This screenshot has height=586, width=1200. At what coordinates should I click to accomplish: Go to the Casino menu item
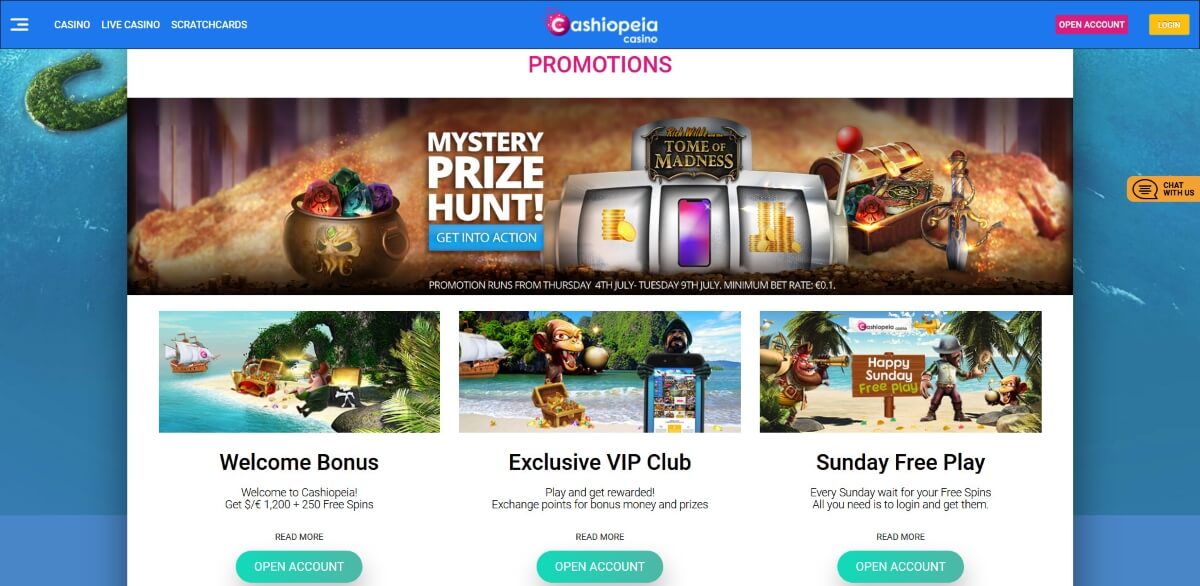pos(72,25)
